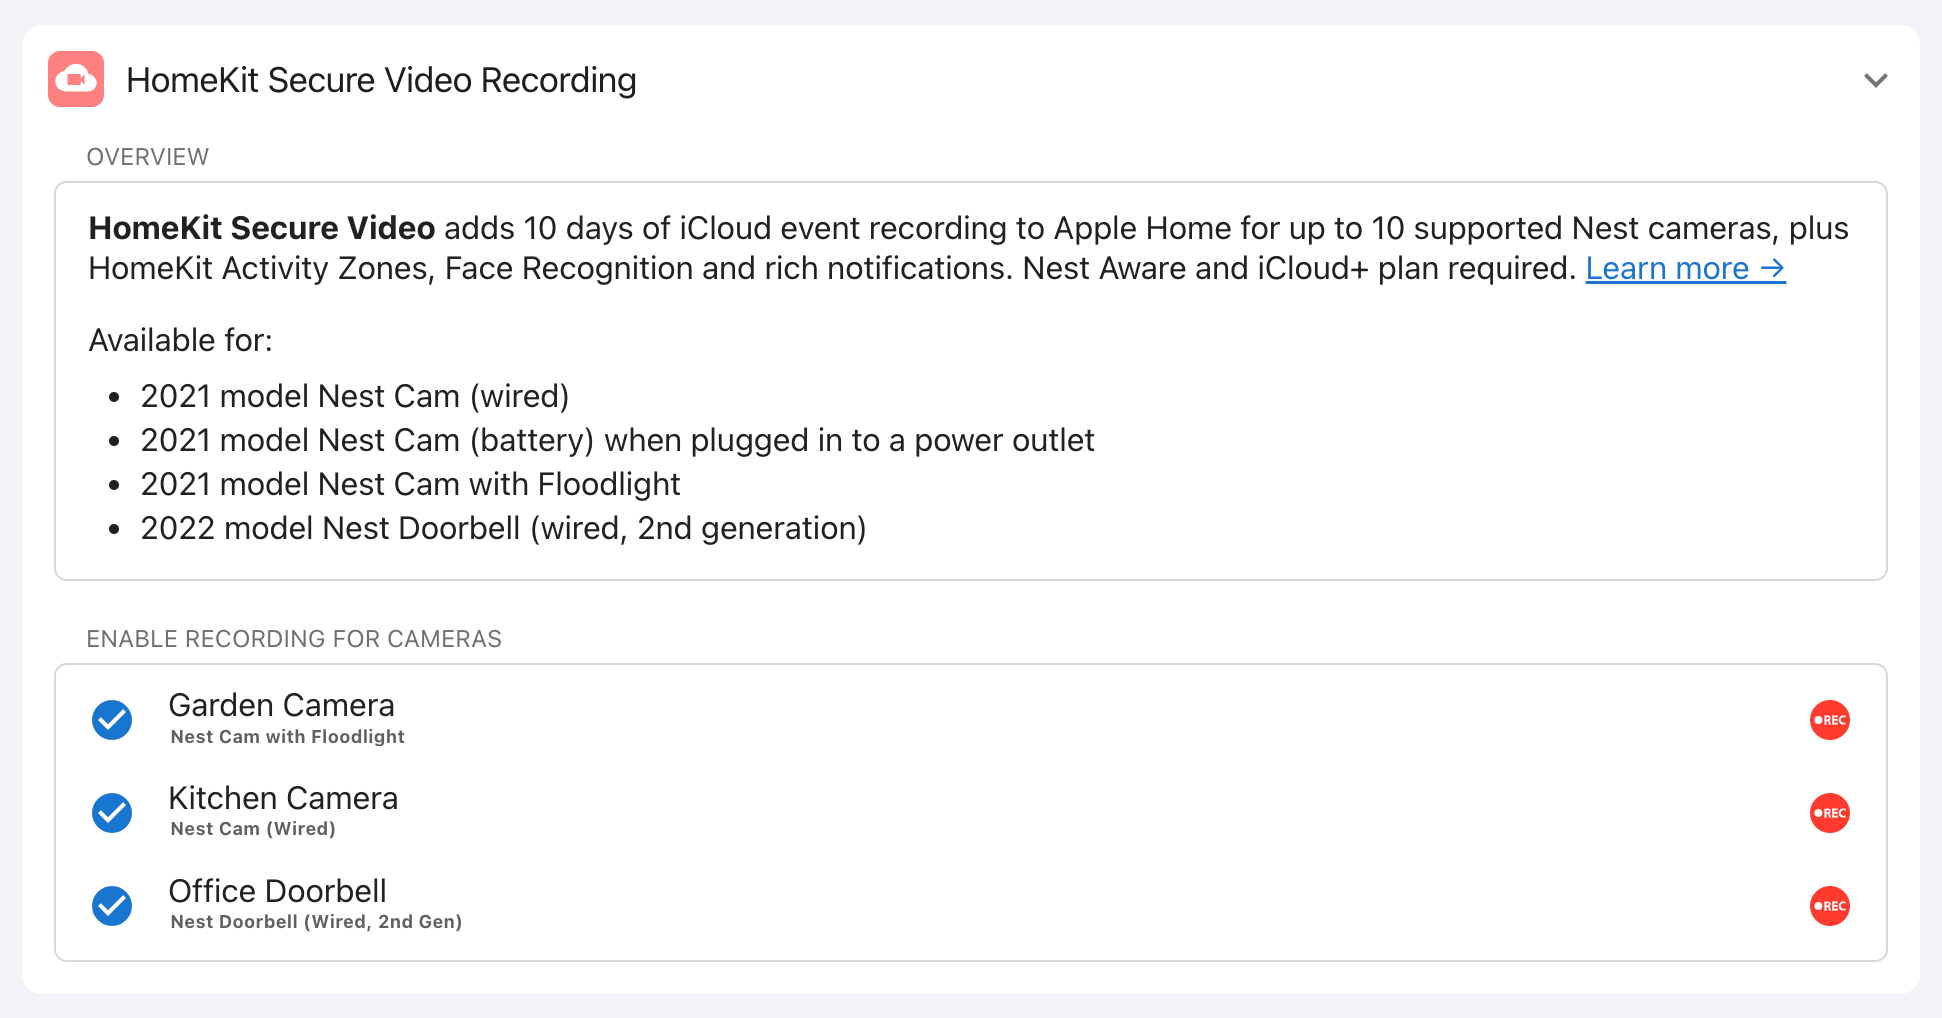Uncheck the Kitchen Camera recording checkbox
This screenshot has width=1942, height=1018.
[112, 813]
